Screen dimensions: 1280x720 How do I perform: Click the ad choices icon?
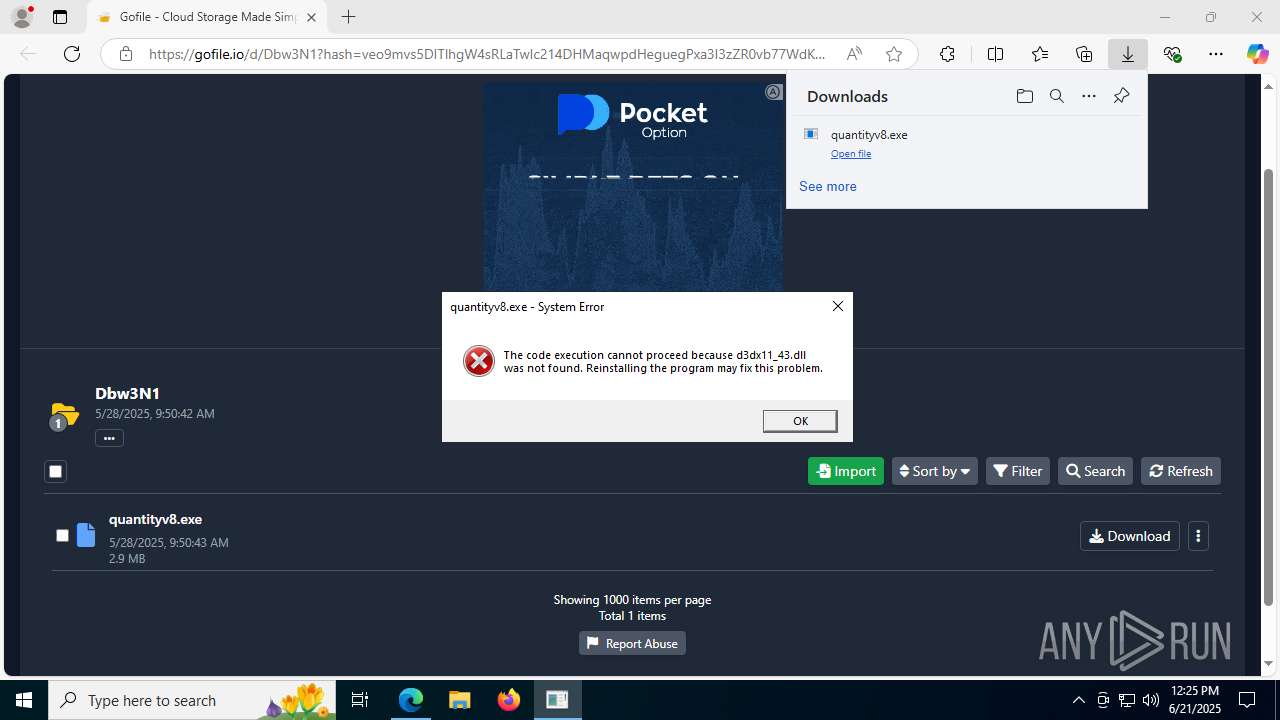pyautogui.click(x=773, y=92)
